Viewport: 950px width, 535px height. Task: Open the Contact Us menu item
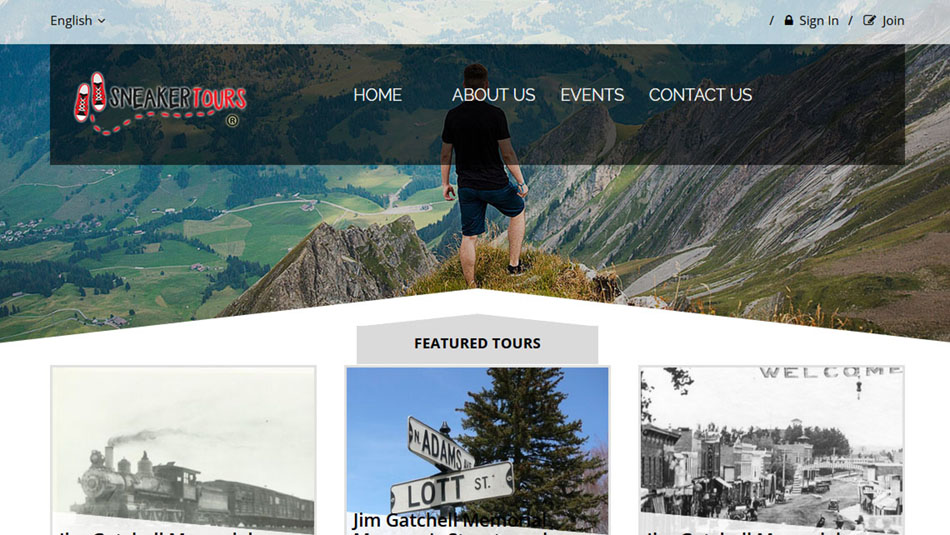[x=700, y=95]
